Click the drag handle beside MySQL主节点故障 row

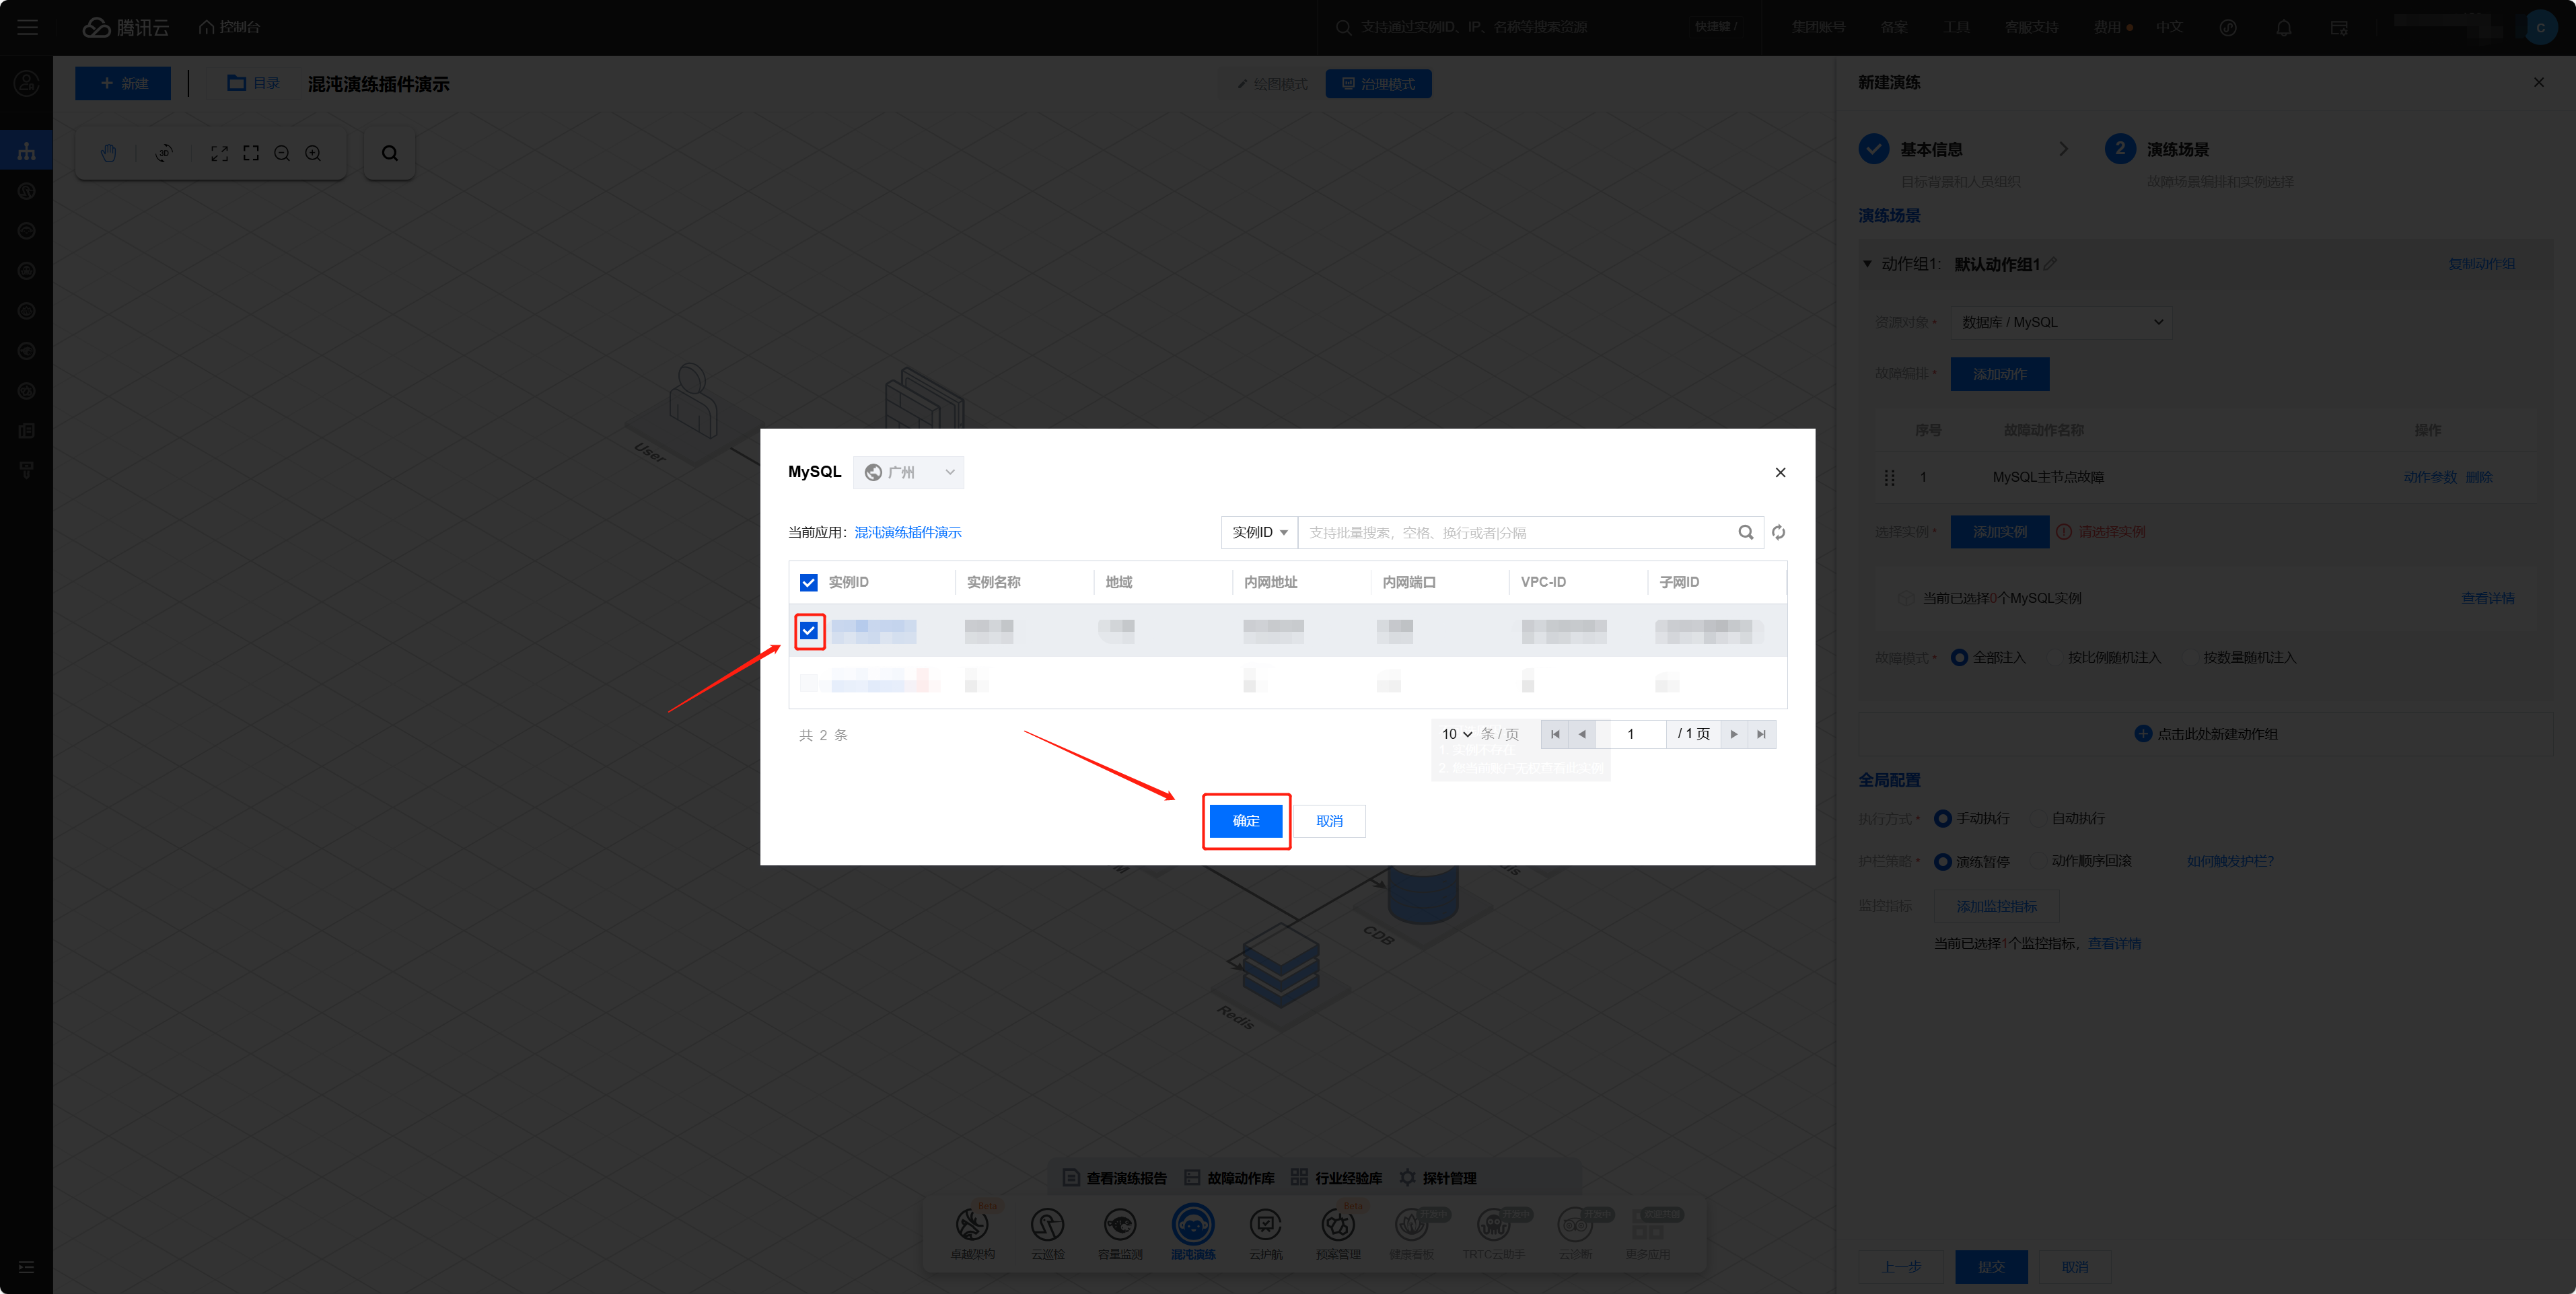1889,477
